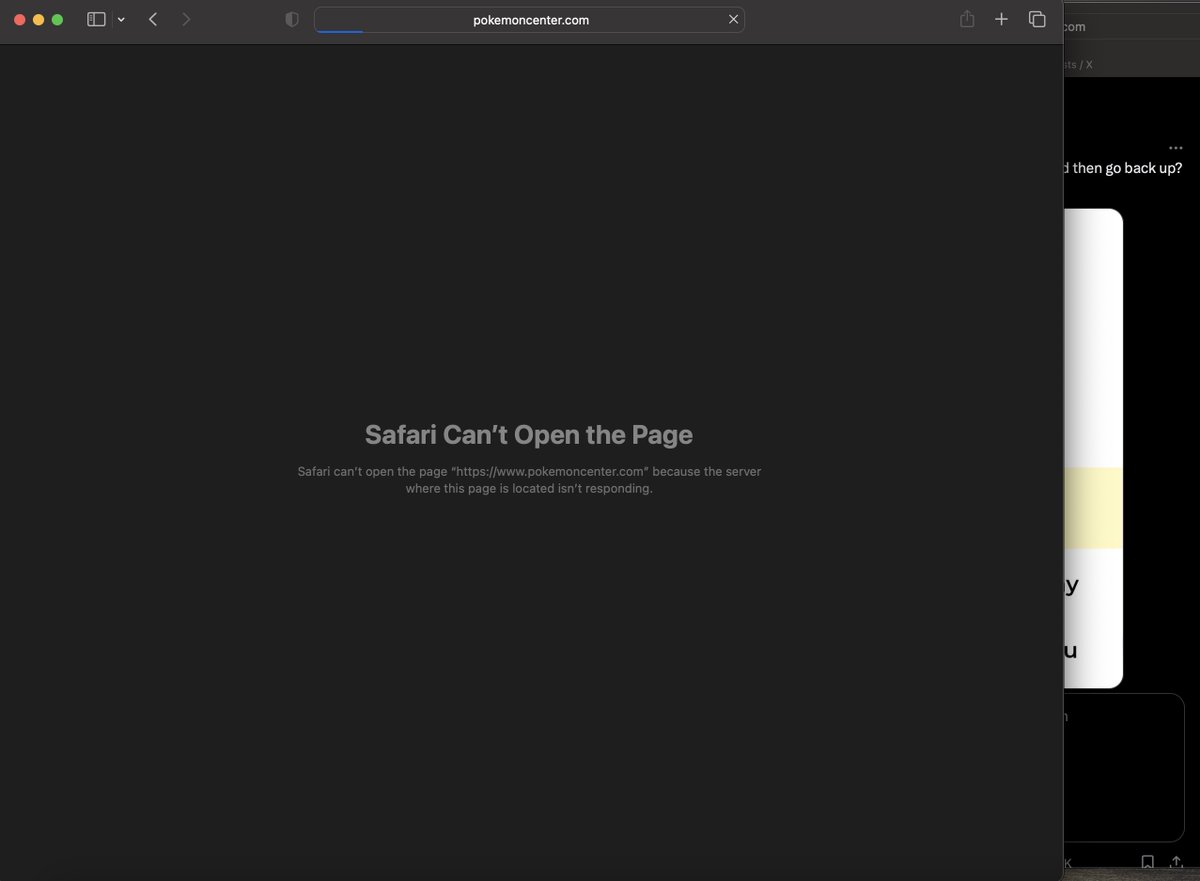Go back to the previous page
The height and width of the screenshot is (881, 1200).
pyautogui.click(x=153, y=19)
